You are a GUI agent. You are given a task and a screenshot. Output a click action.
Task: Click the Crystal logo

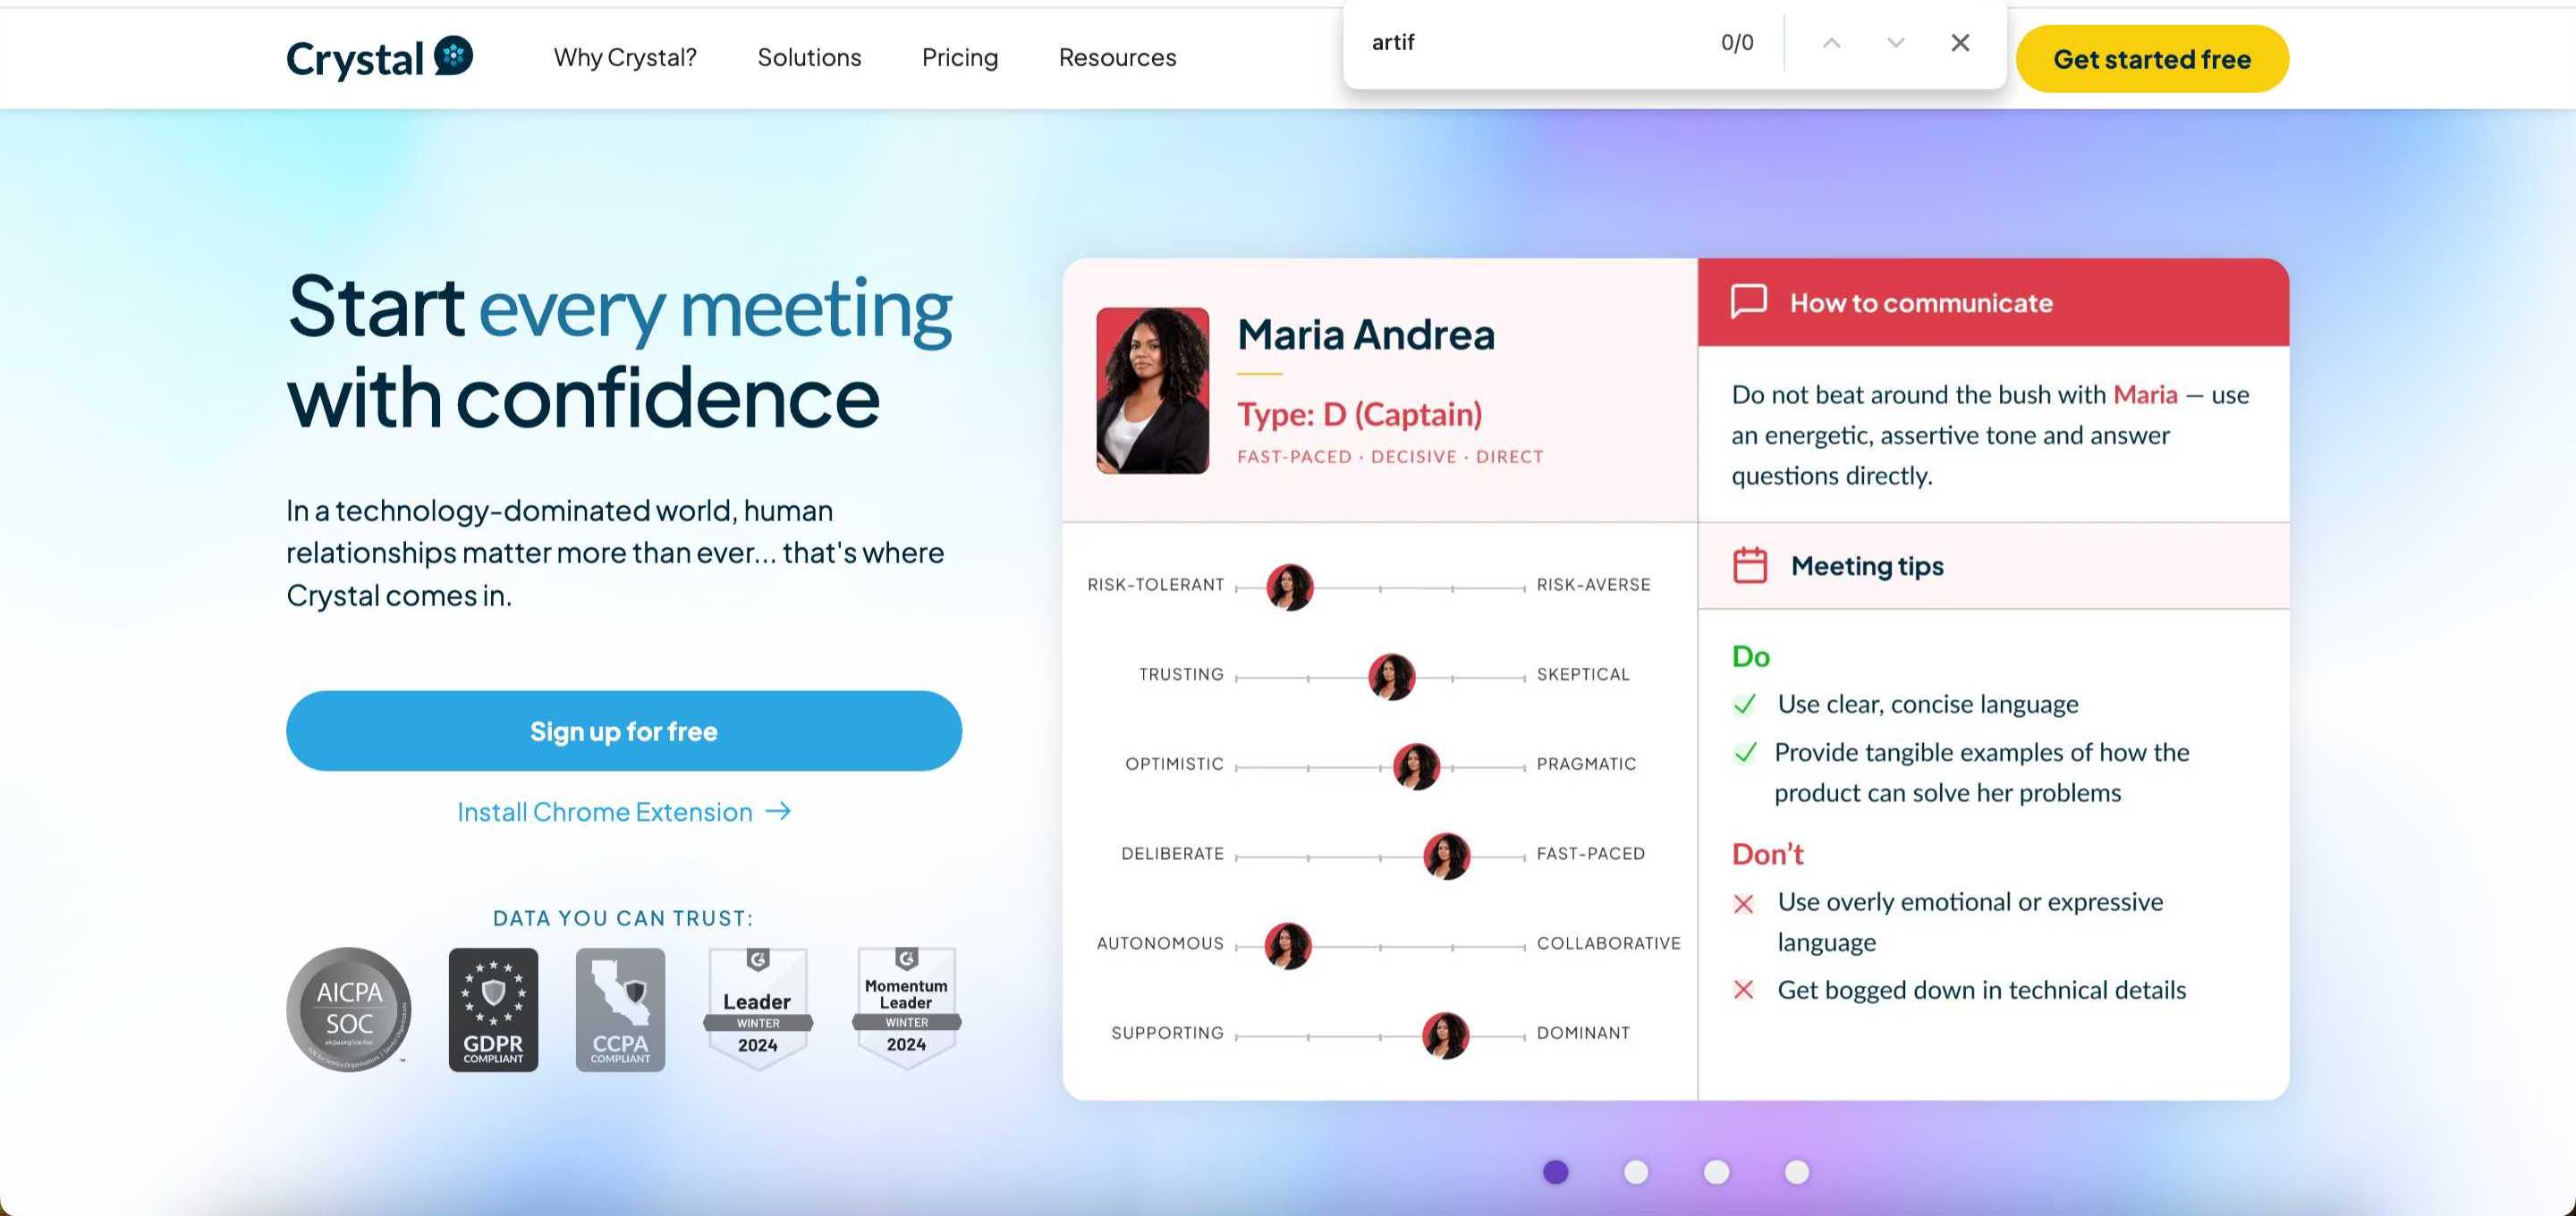(379, 58)
